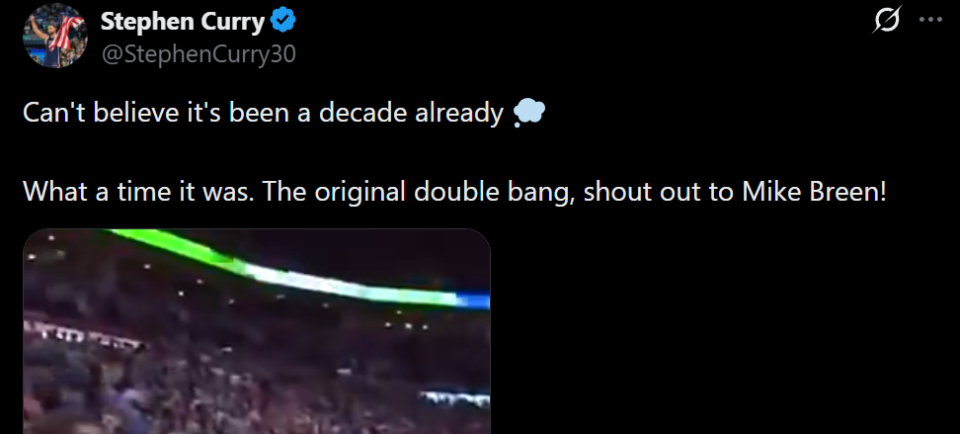Open Grok actions icon on the post
960x434 pixels.
[886, 19]
